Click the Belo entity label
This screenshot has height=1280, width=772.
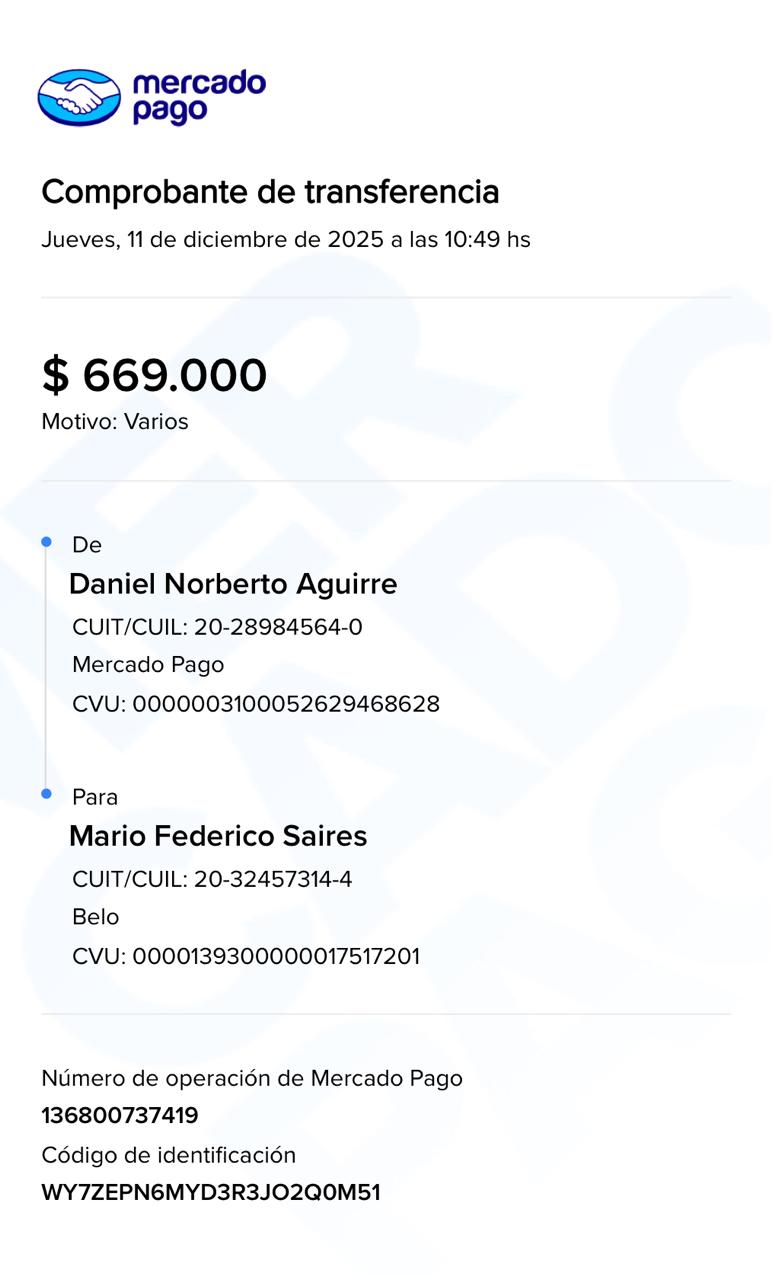(96, 917)
